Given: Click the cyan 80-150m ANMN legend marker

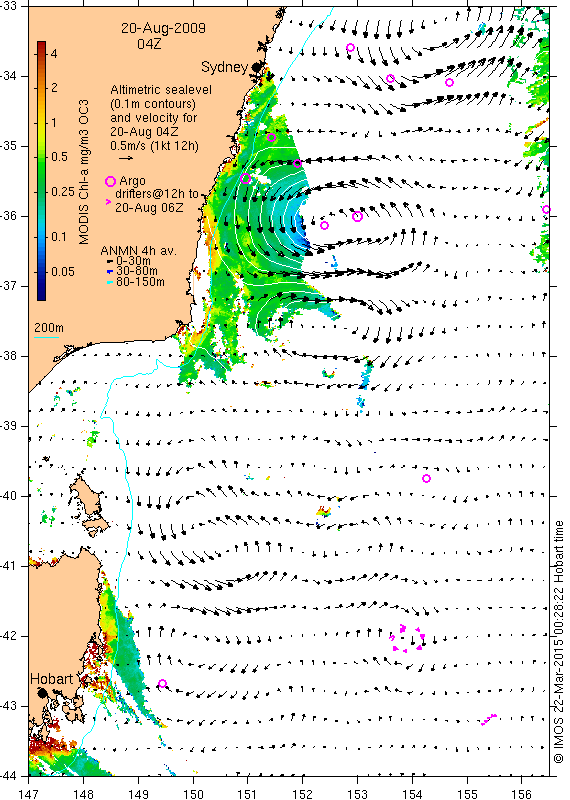Looking at the screenshot, I should (109, 282).
